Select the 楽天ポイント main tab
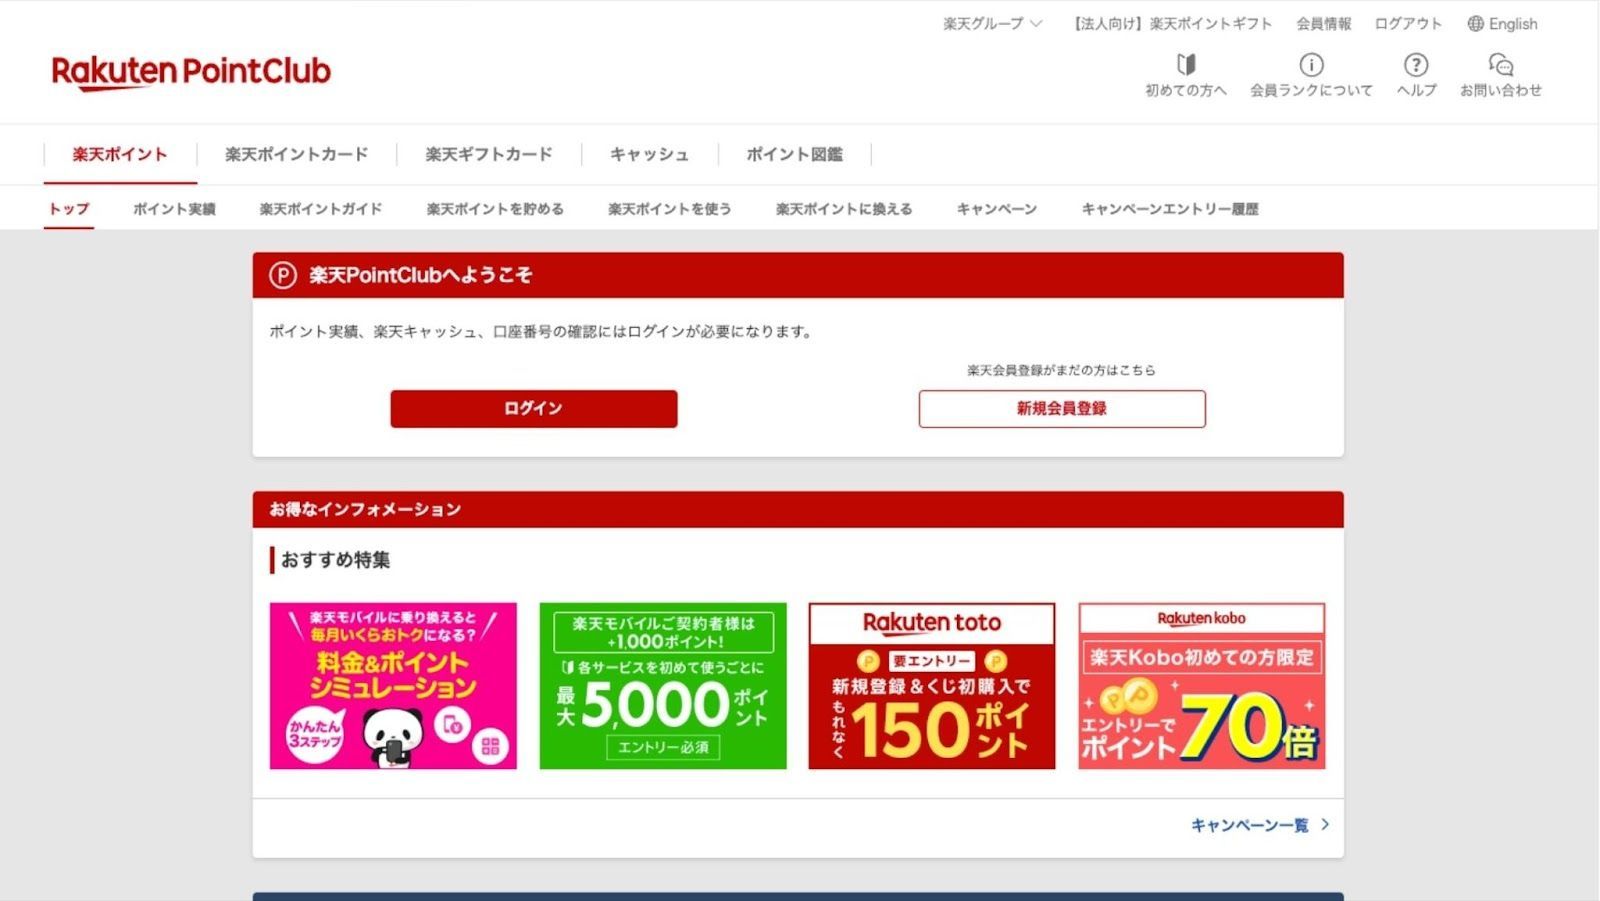The height and width of the screenshot is (901, 1600). (120, 154)
